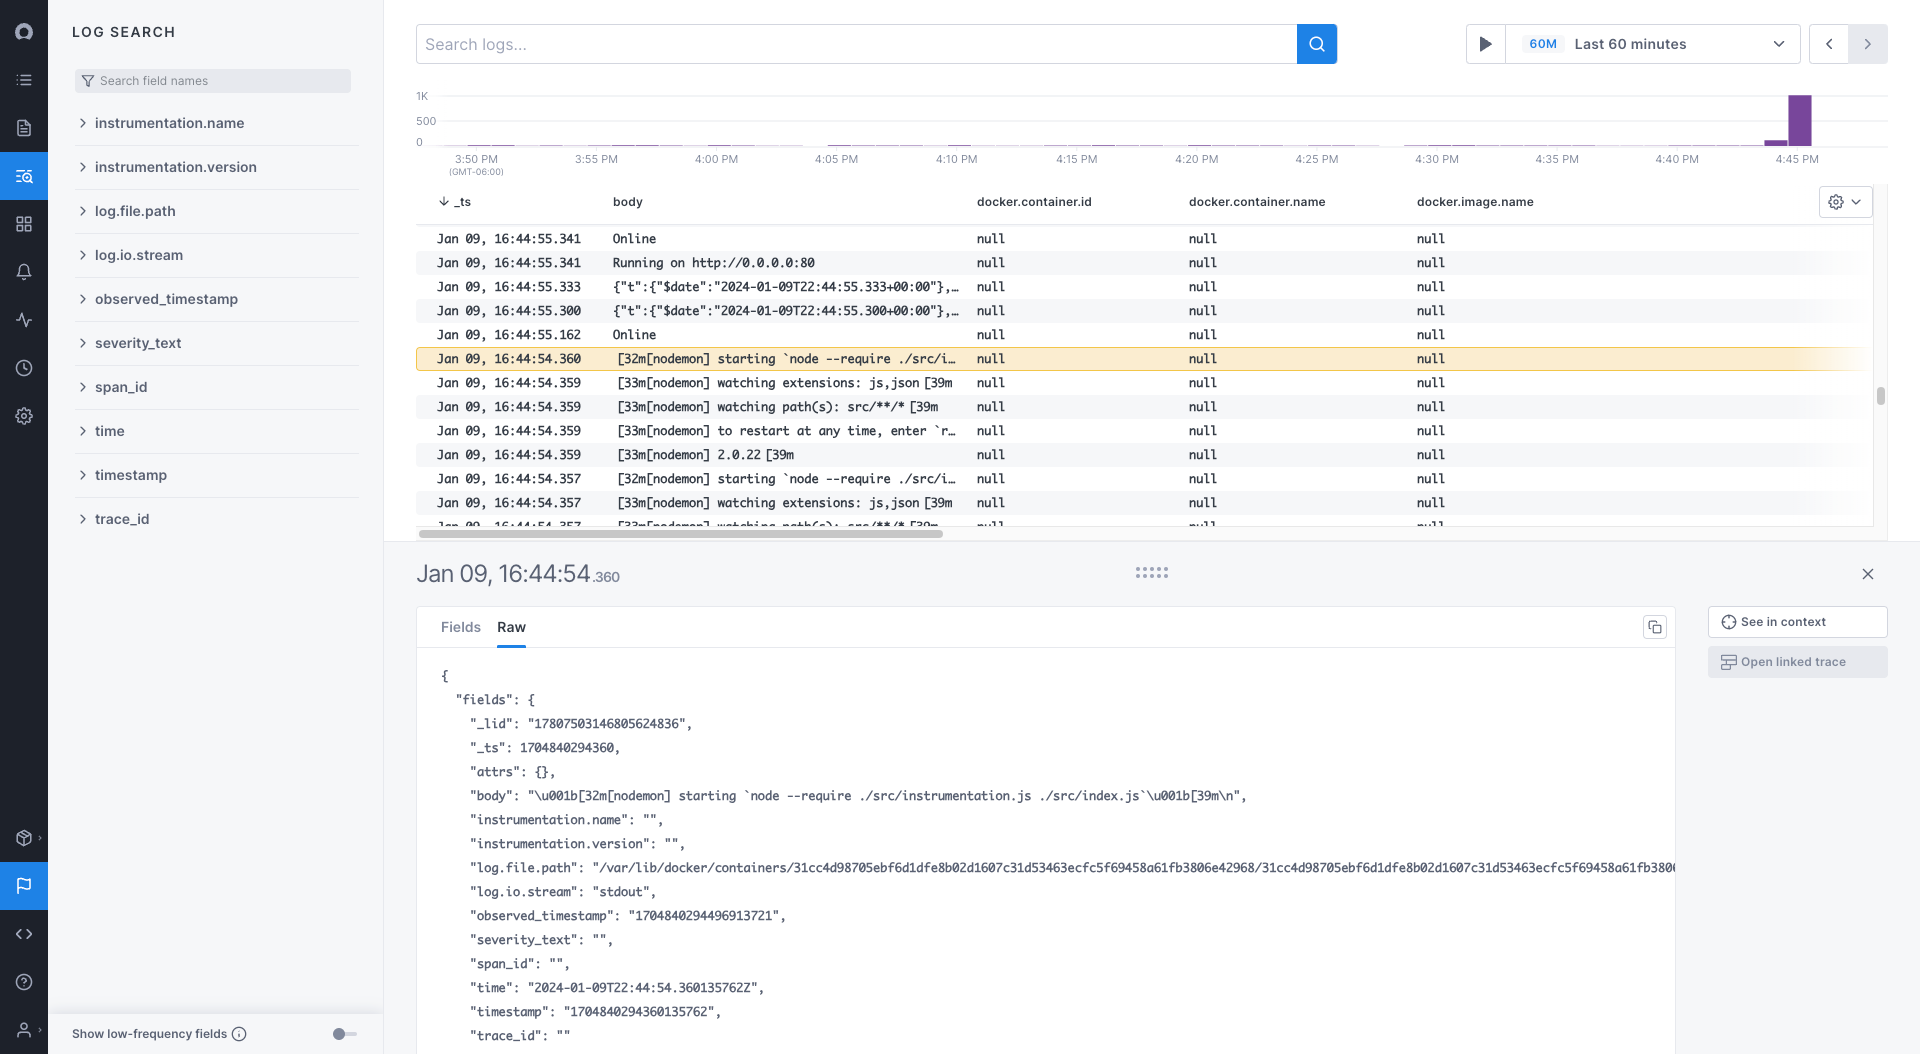Open the code brackets sidebar icon
This screenshot has height=1054, width=1920.
24,934
